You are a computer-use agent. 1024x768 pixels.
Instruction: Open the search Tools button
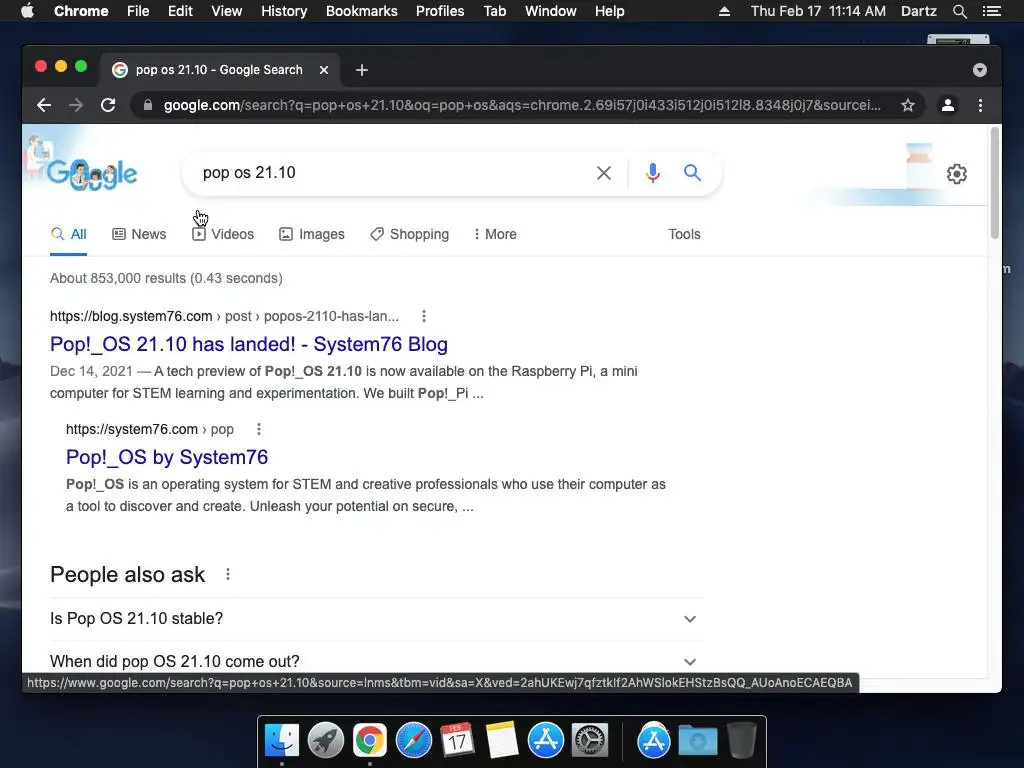point(684,234)
